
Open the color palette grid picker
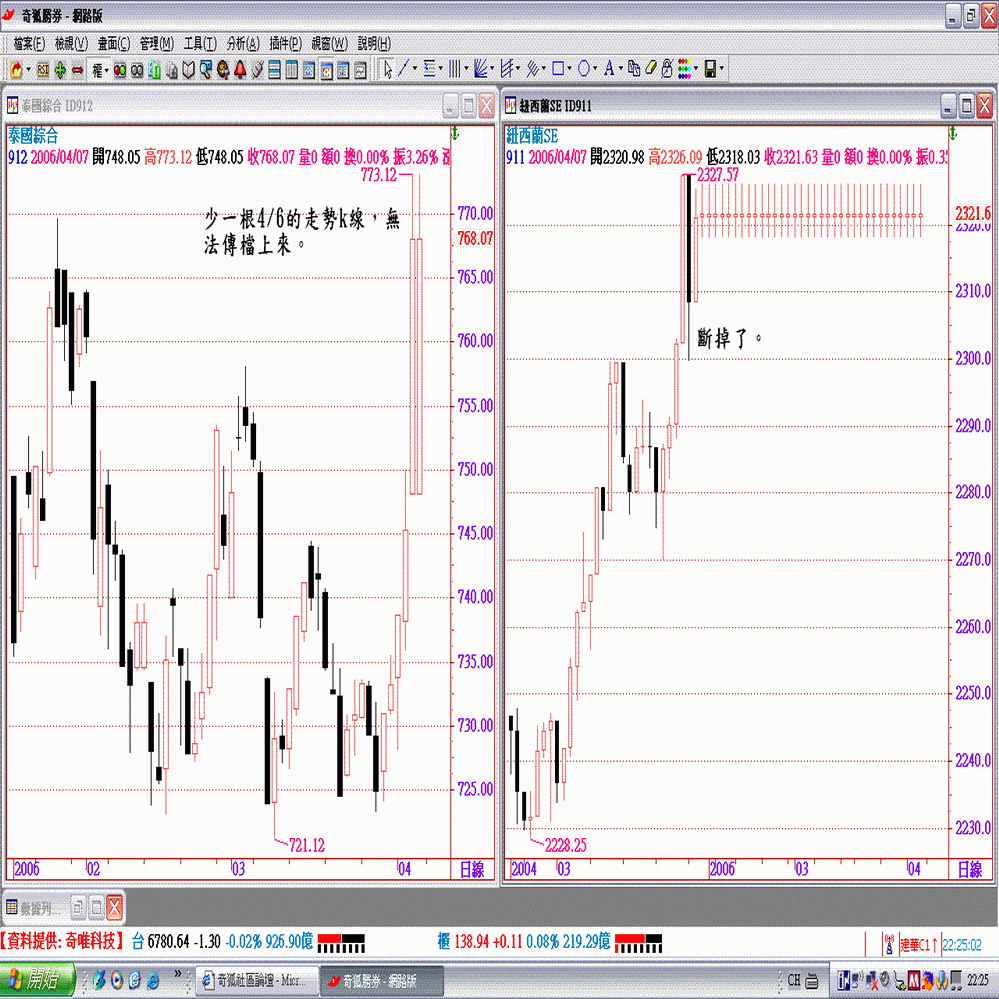click(x=685, y=69)
